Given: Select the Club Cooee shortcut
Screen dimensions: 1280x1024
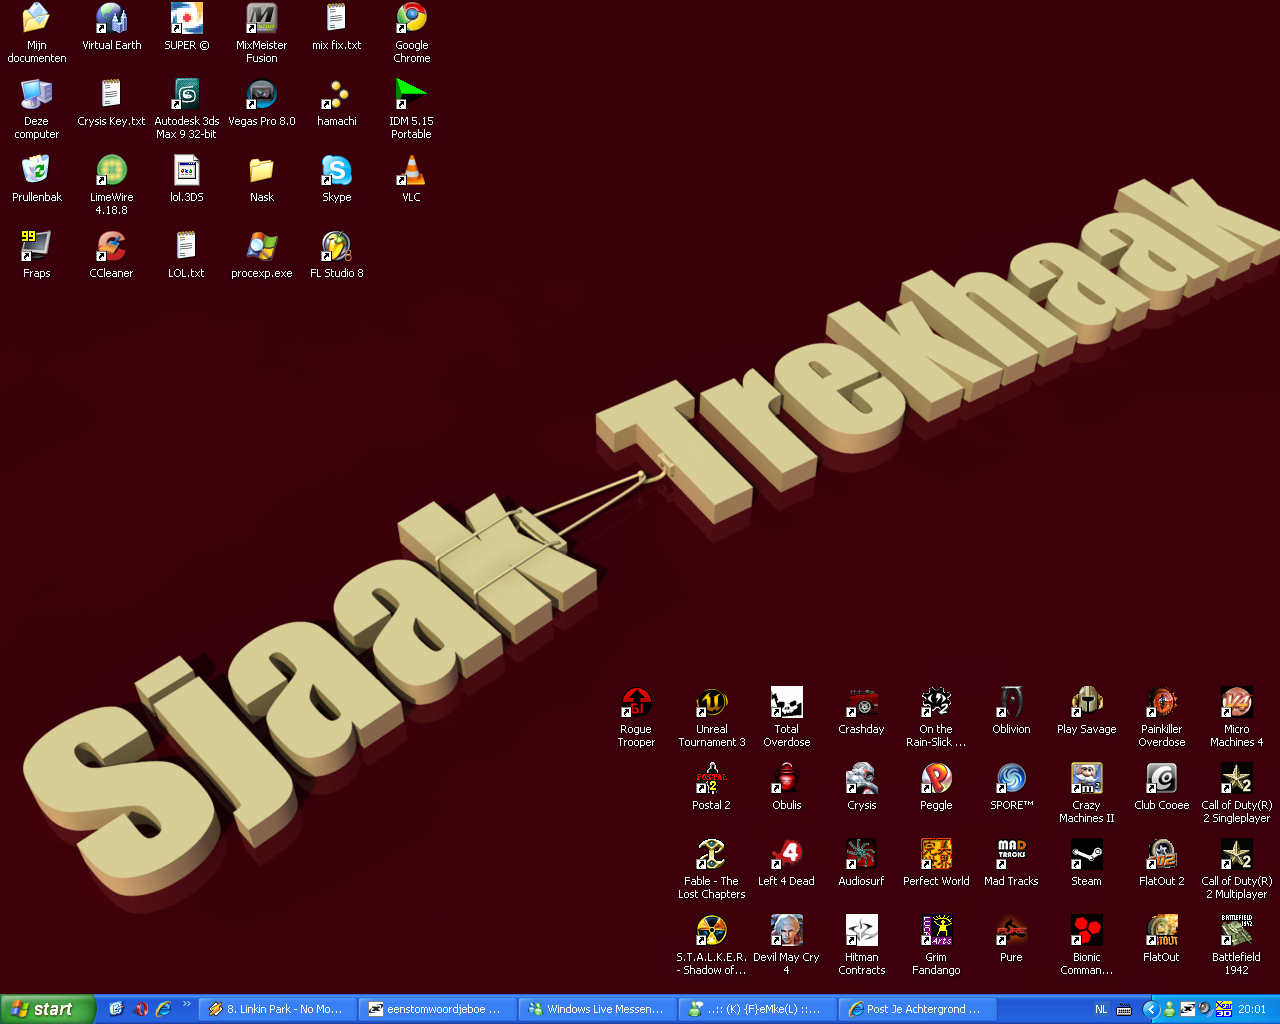Looking at the screenshot, I should point(1162,778).
